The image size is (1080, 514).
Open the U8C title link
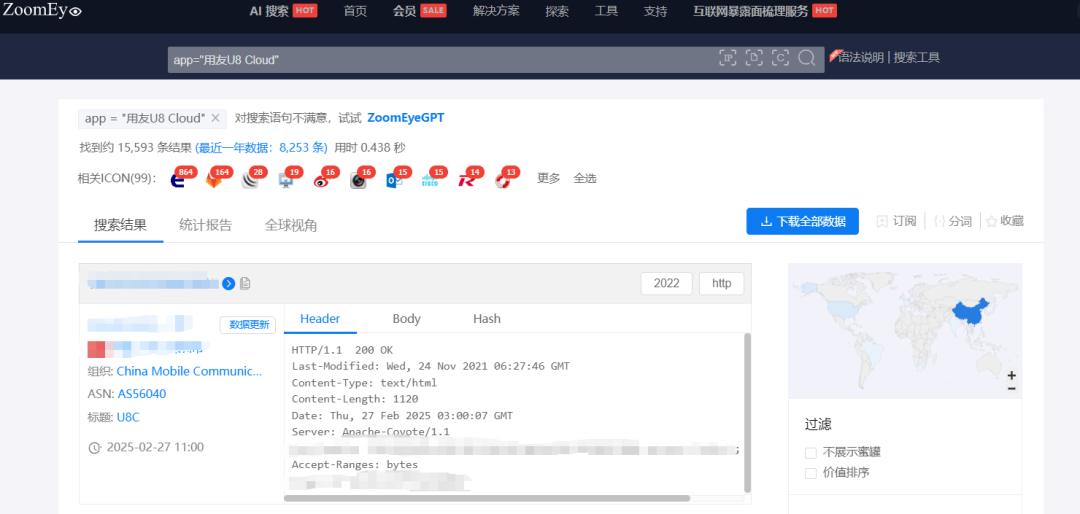(x=128, y=417)
